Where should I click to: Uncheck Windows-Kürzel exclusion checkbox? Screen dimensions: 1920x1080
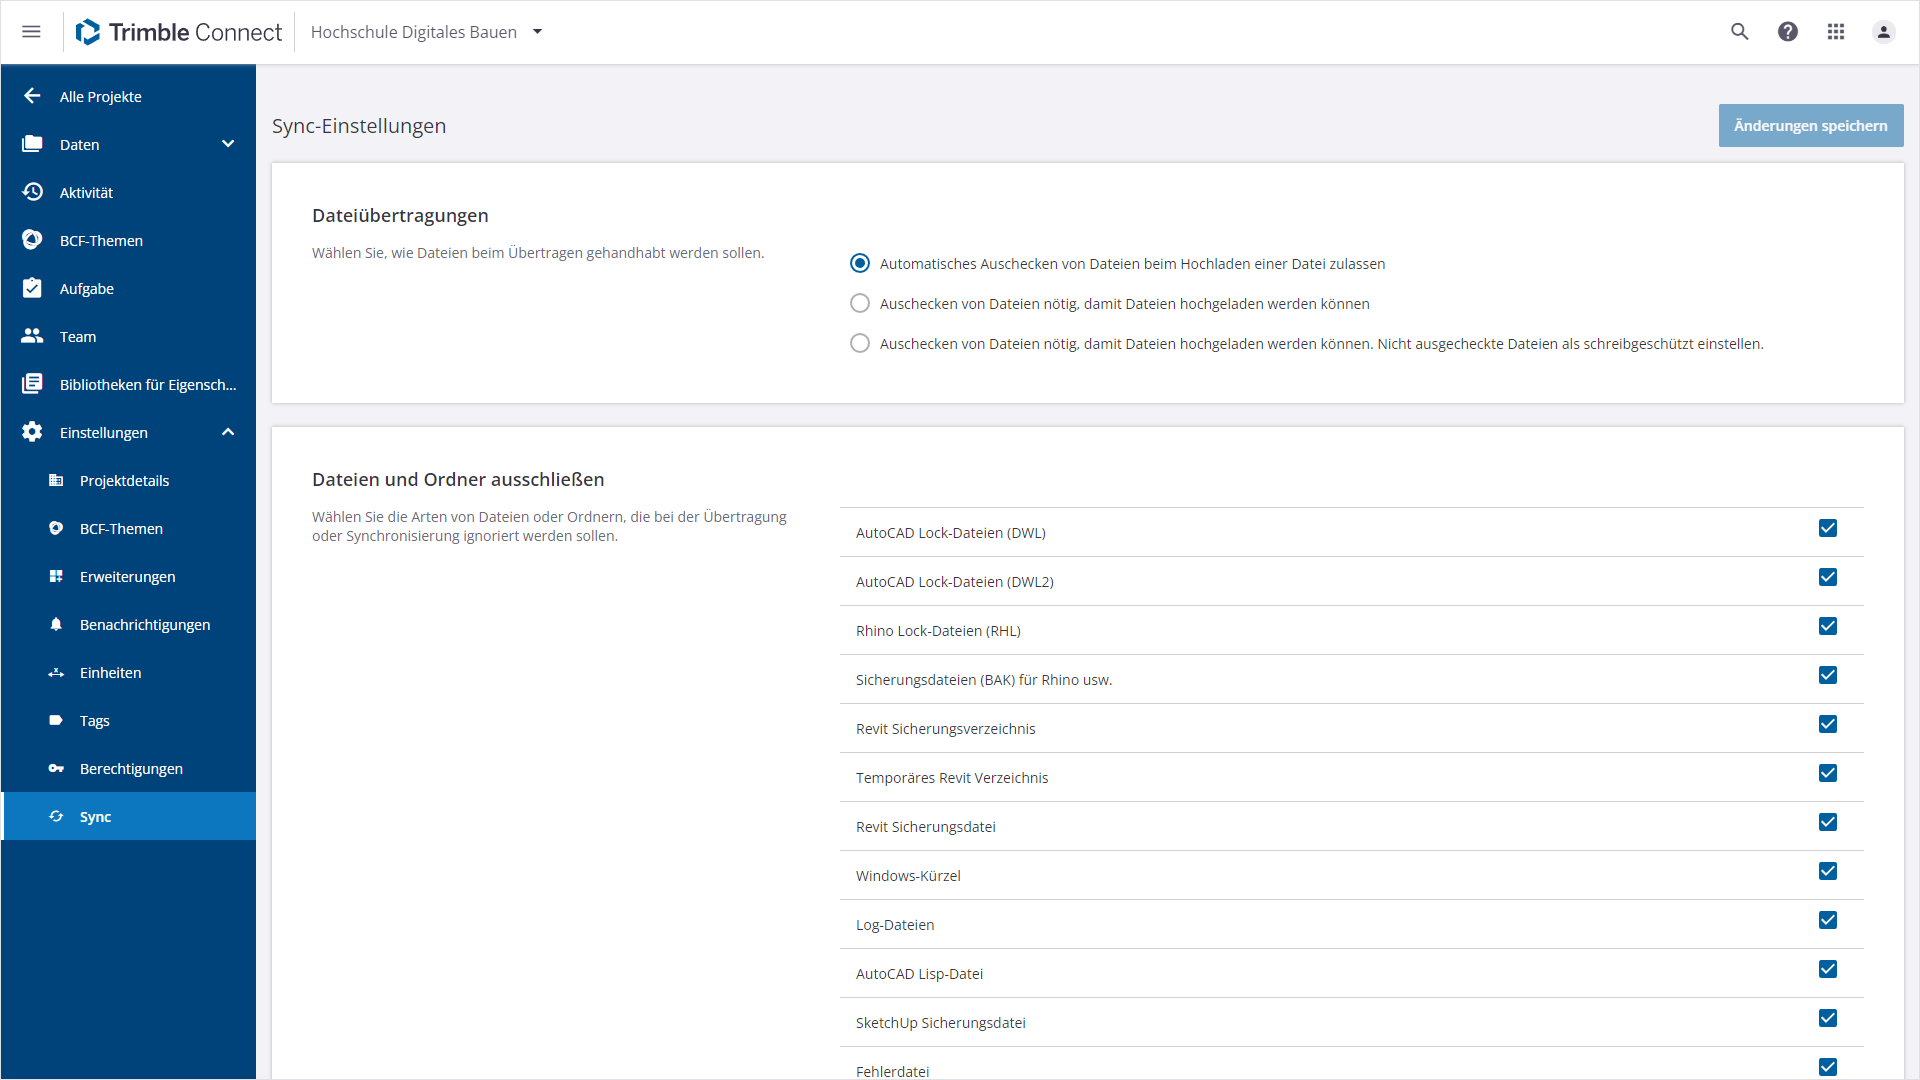(1828, 871)
